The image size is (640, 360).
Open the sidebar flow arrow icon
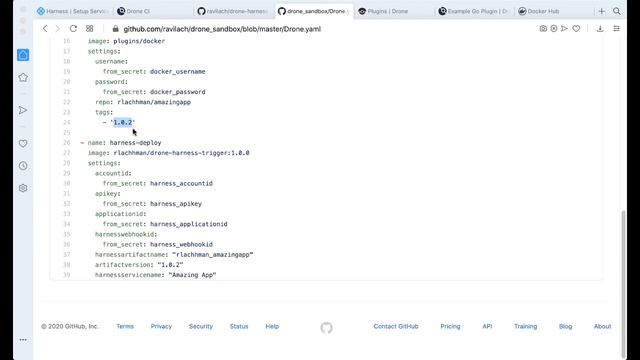23,110
